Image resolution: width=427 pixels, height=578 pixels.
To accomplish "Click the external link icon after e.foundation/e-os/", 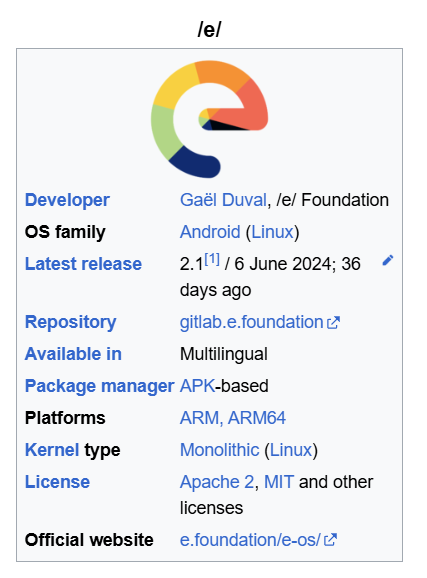I will click(x=330, y=540).
